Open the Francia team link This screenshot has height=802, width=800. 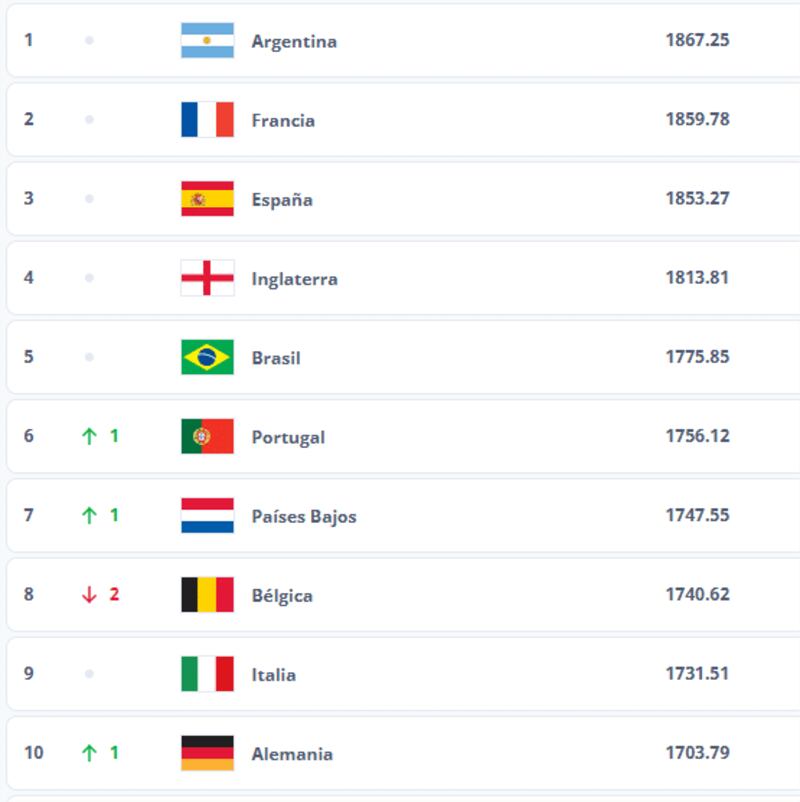(283, 121)
